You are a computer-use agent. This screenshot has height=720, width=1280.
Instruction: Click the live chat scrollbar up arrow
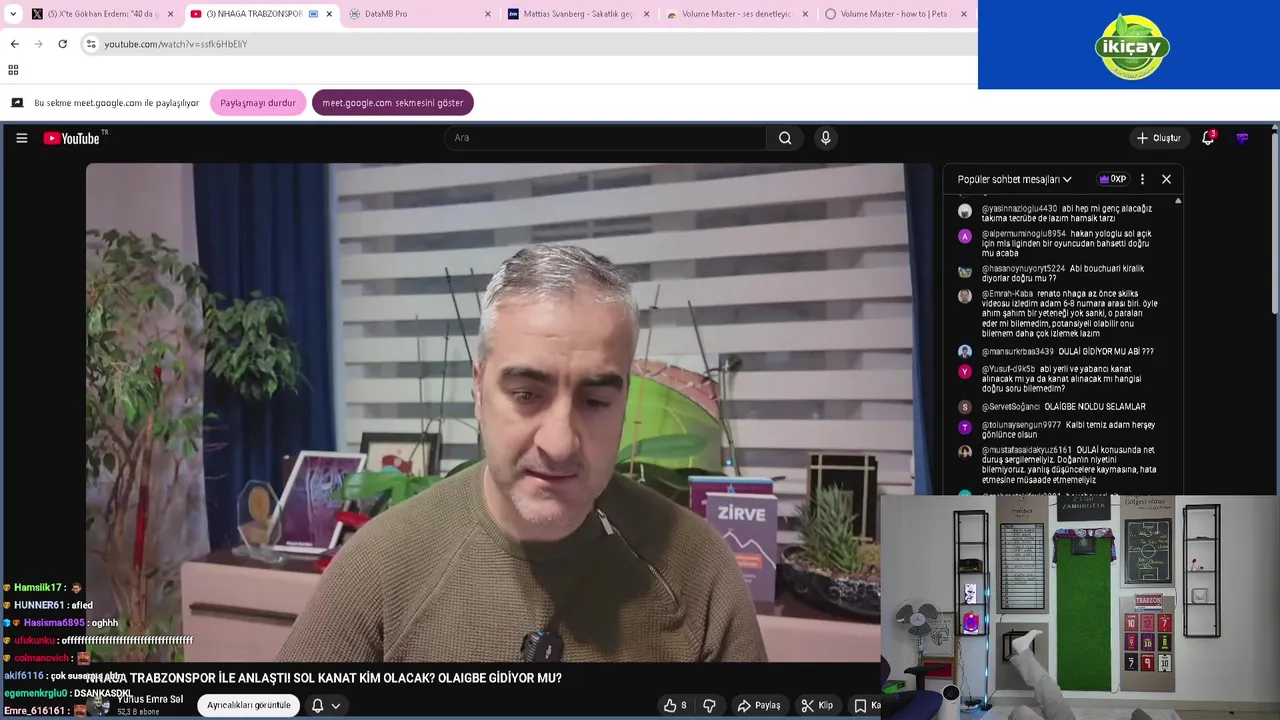click(1178, 201)
